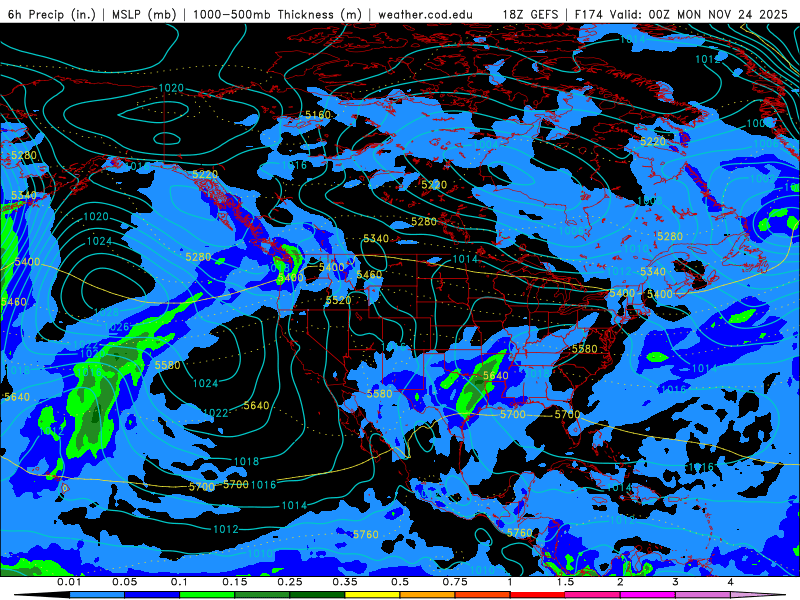Click the medium green 0.15 inch legend swatch
The height and width of the screenshot is (600, 800).
262,595
